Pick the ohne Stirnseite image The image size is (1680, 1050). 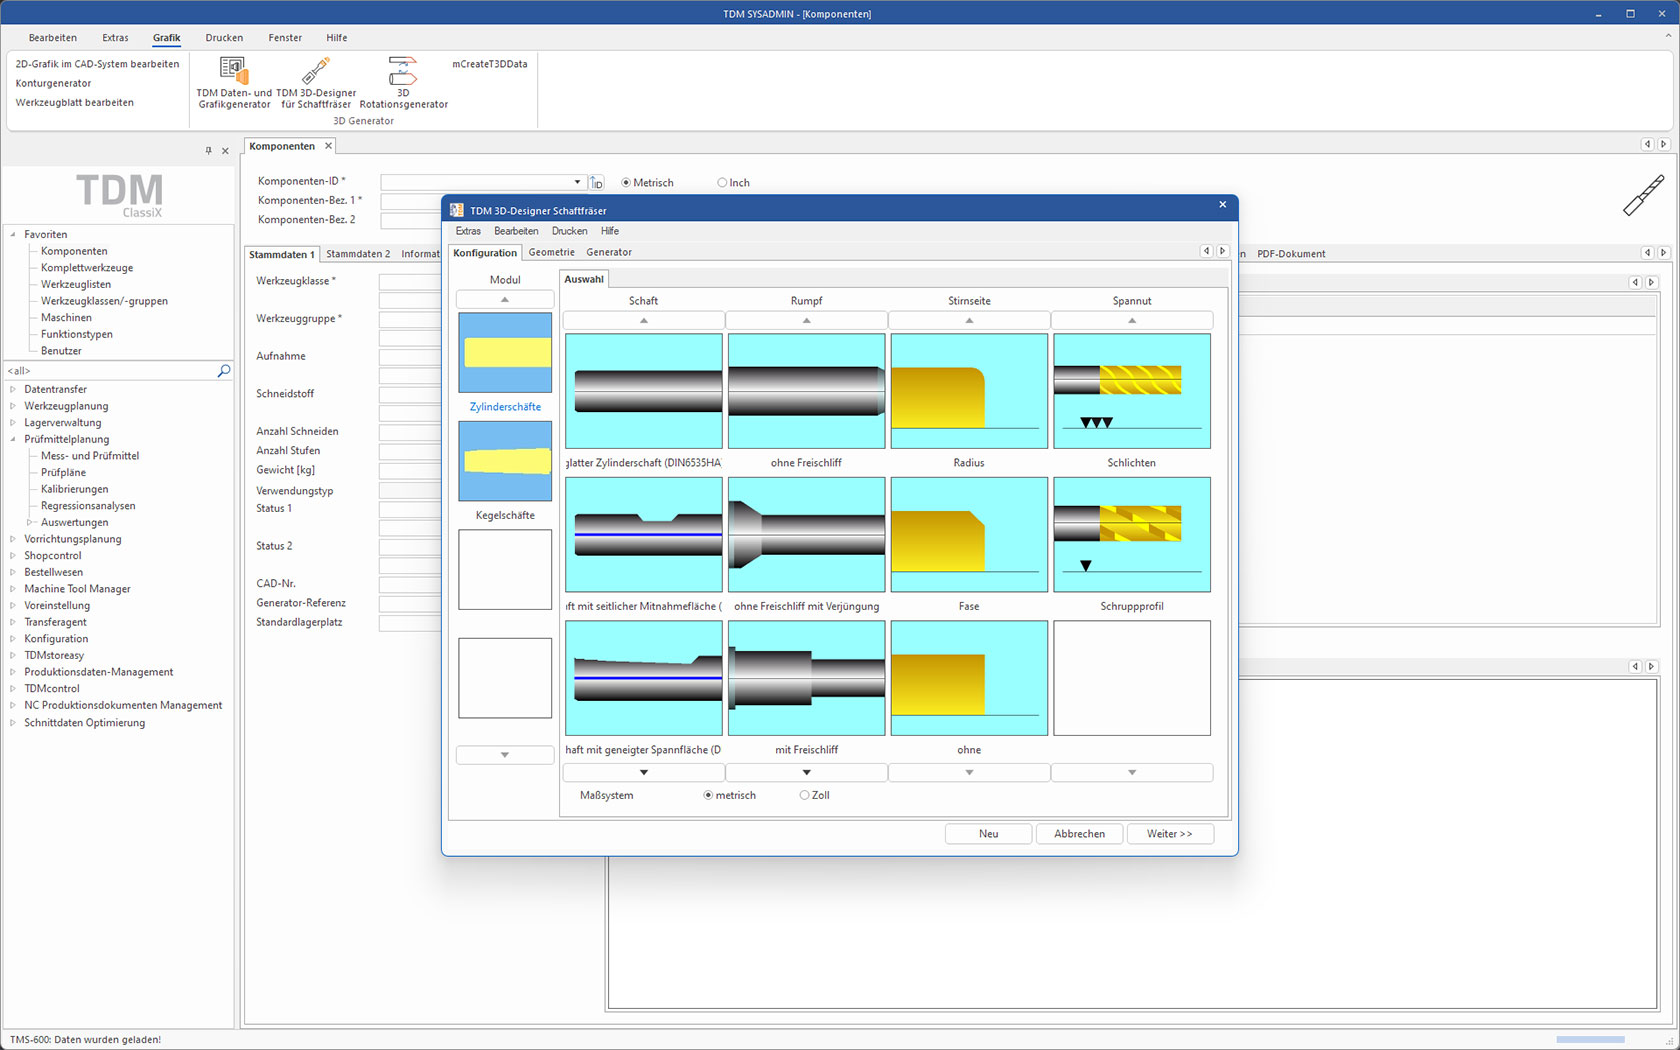click(x=969, y=678)
